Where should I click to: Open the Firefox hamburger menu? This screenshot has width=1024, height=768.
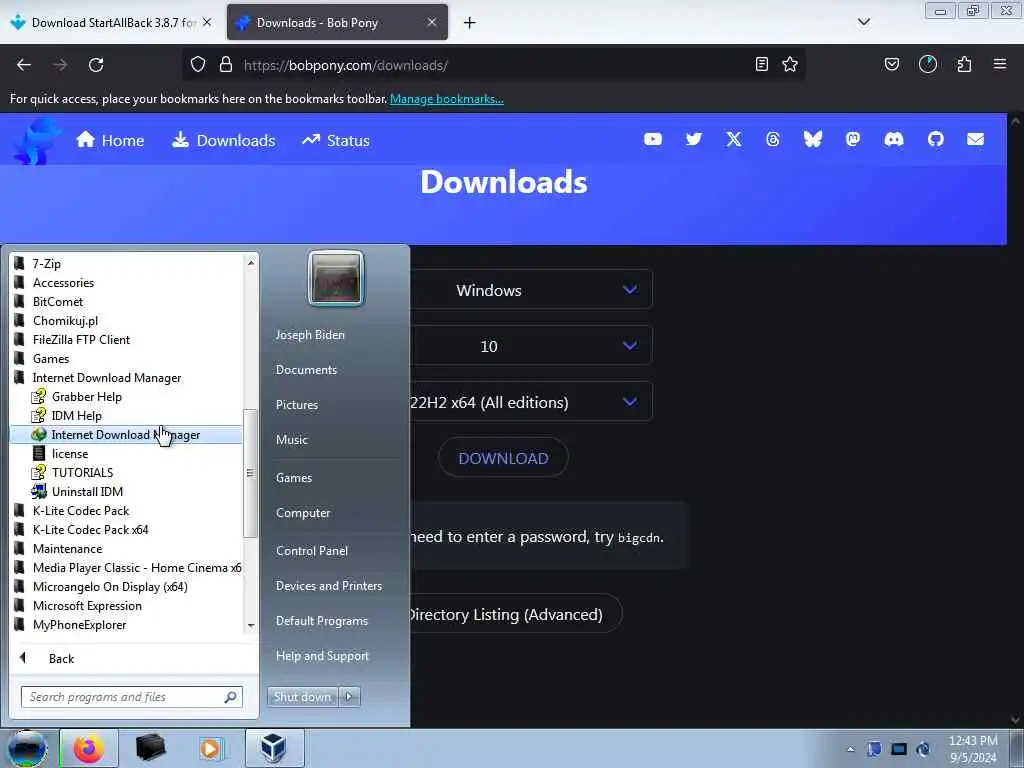pyautogui.click(x=1000, y=64)
